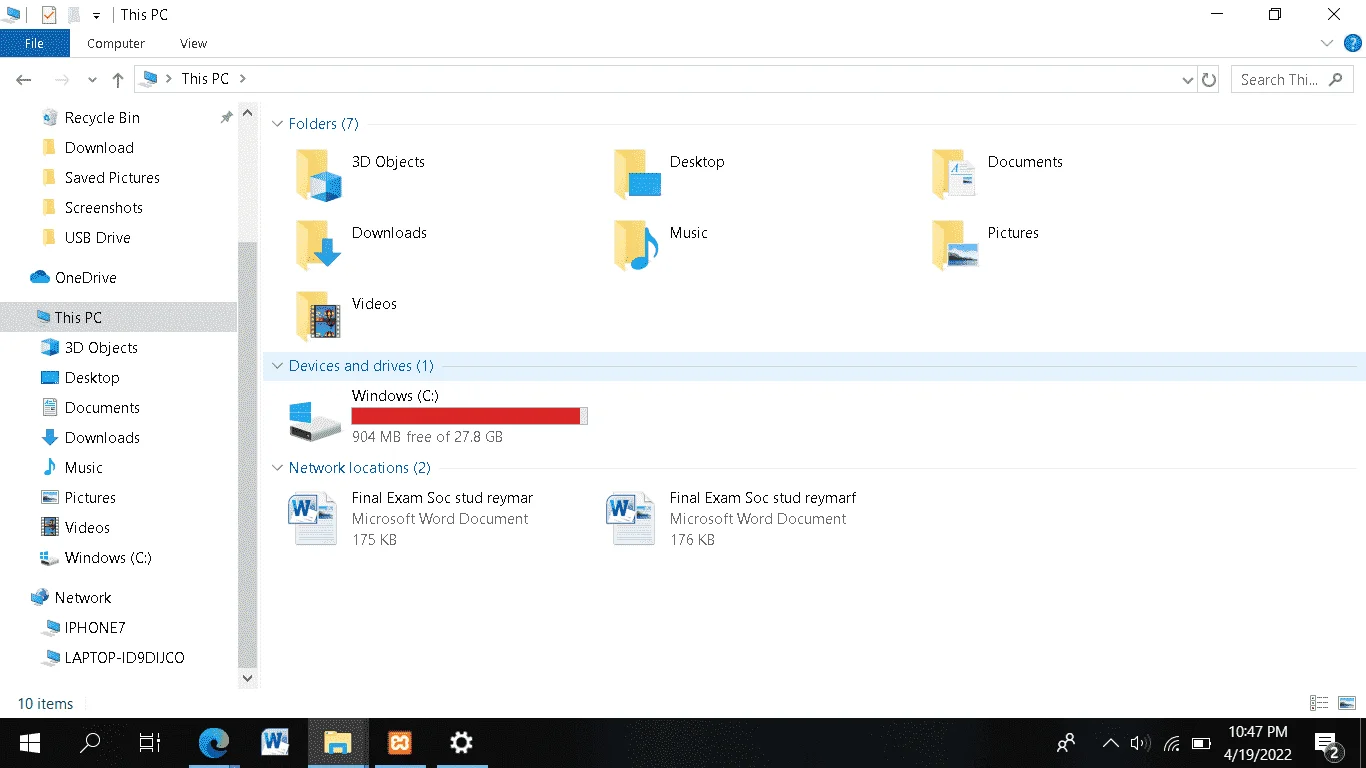Switch to large icons view in the status bar
This screenshot has width=1366, height=768.
click(x=1346, y=704)
